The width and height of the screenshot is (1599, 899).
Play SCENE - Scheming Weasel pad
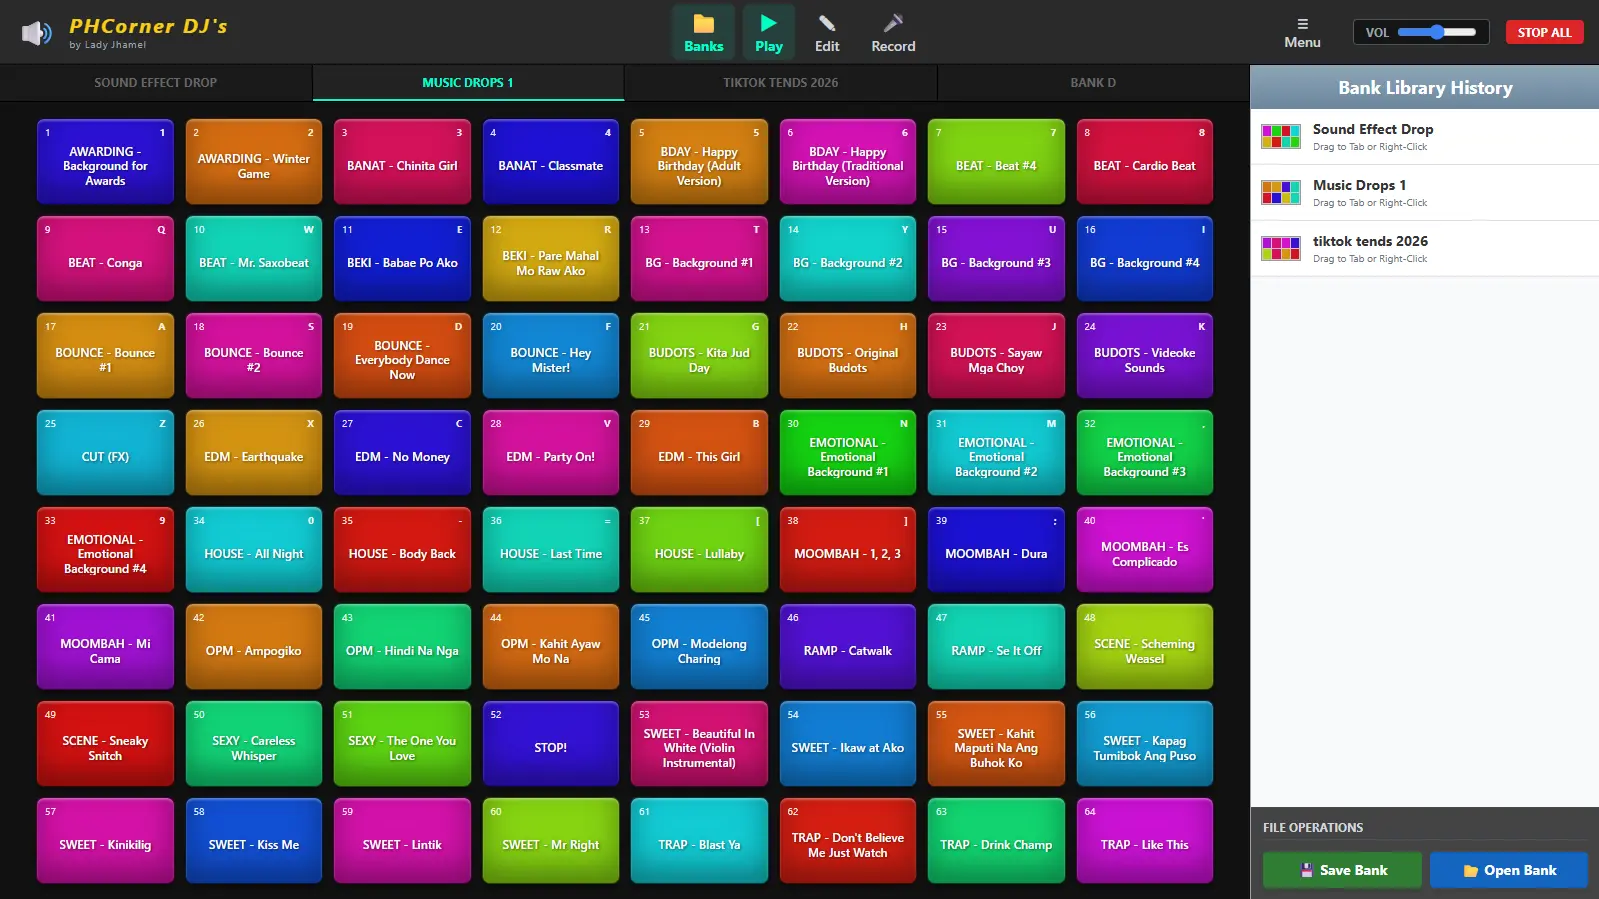1145,646
